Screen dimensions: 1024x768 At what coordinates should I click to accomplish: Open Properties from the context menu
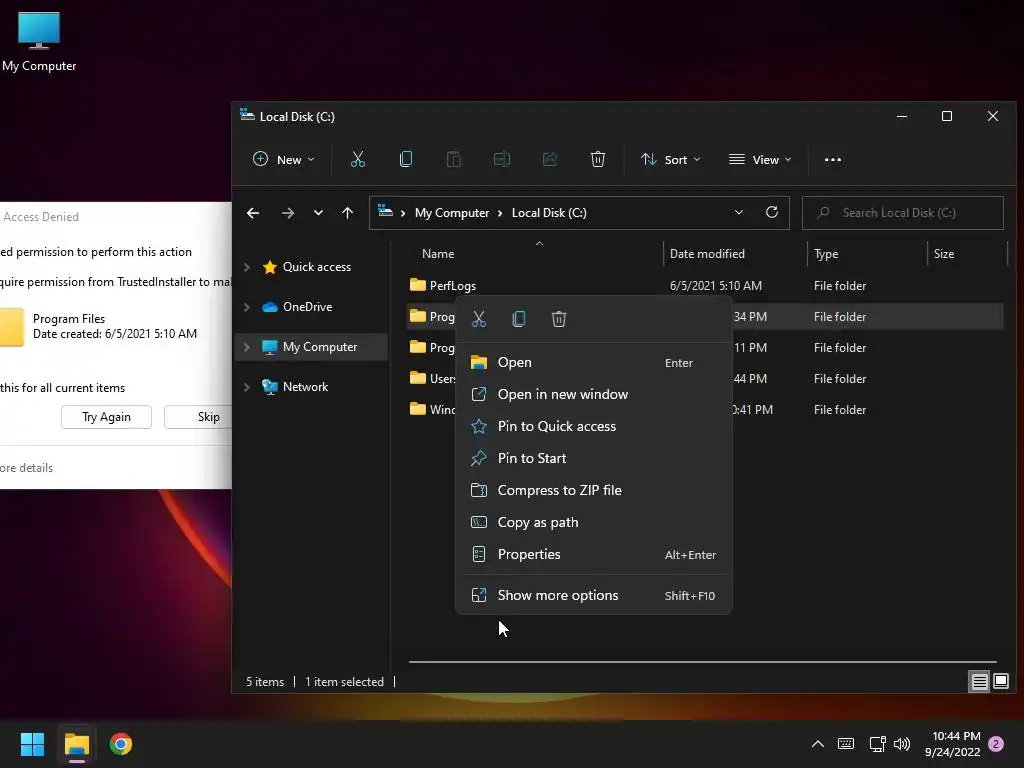coord(593,554)
